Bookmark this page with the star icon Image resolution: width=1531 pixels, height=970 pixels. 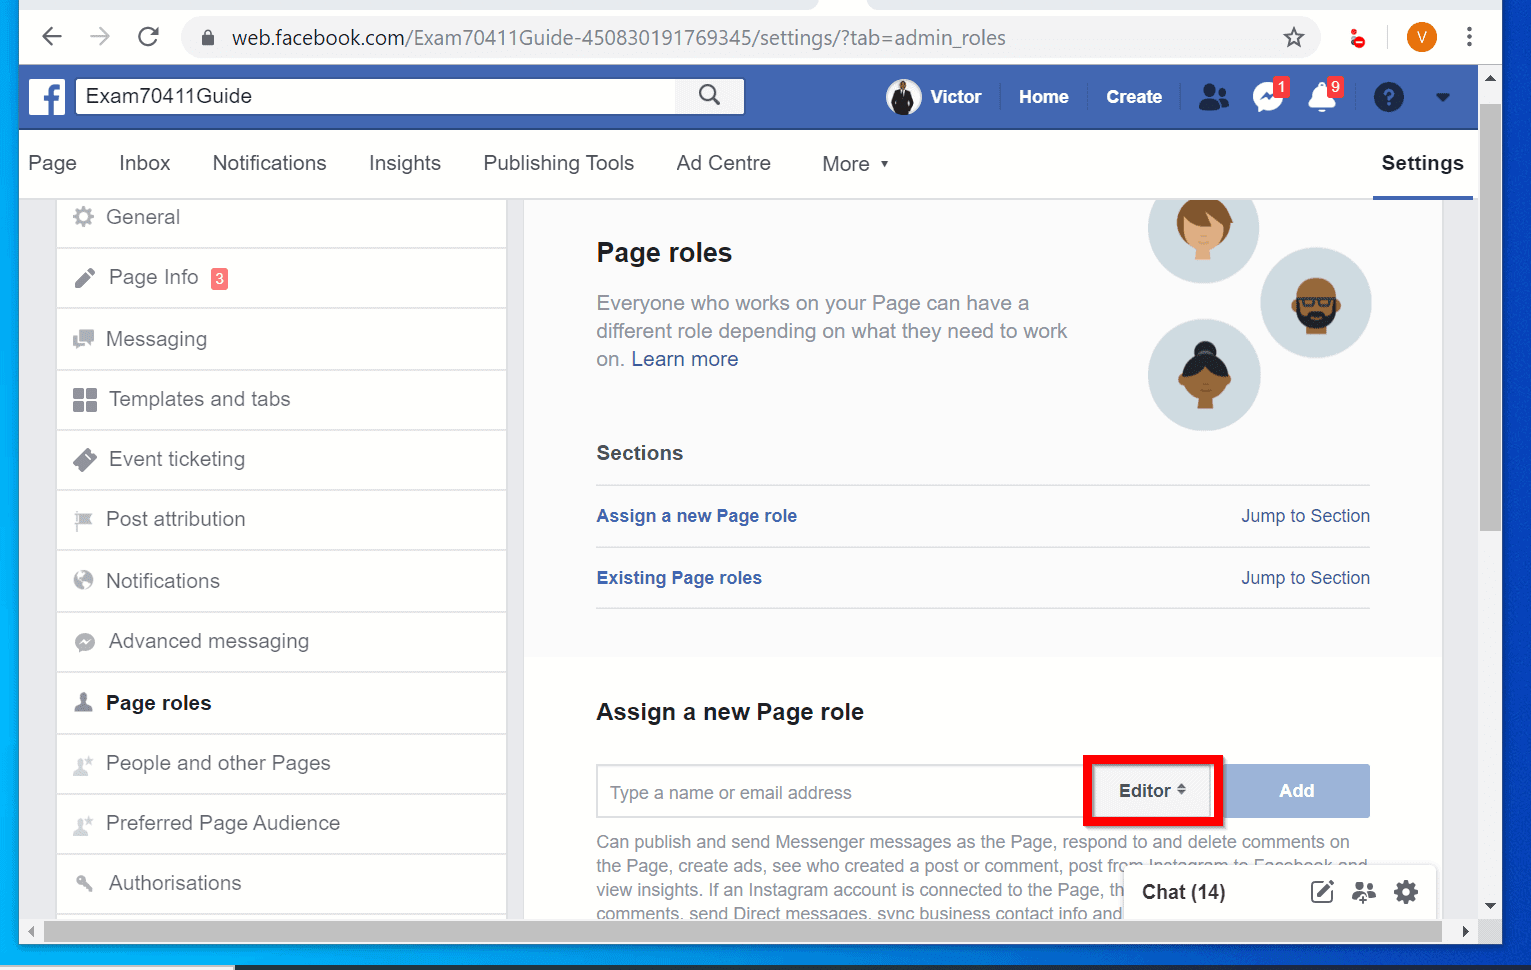pos(1294,38)
